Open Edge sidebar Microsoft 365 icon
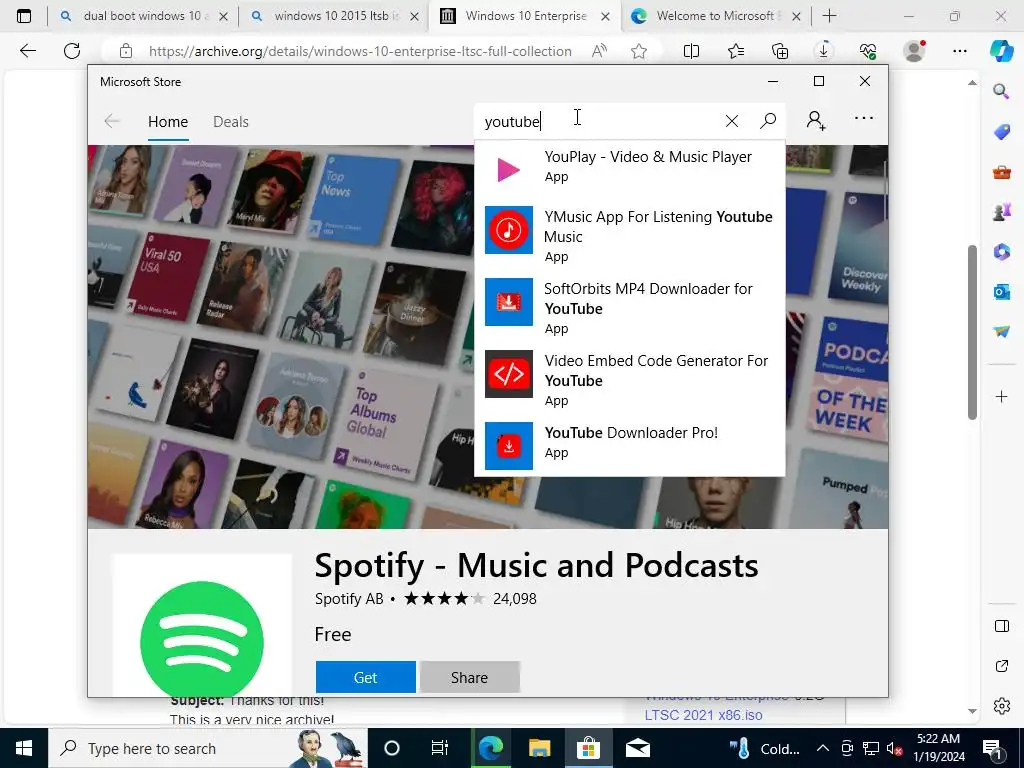The height and width of the screenshot is (768, 1024). pos(1001,251)
